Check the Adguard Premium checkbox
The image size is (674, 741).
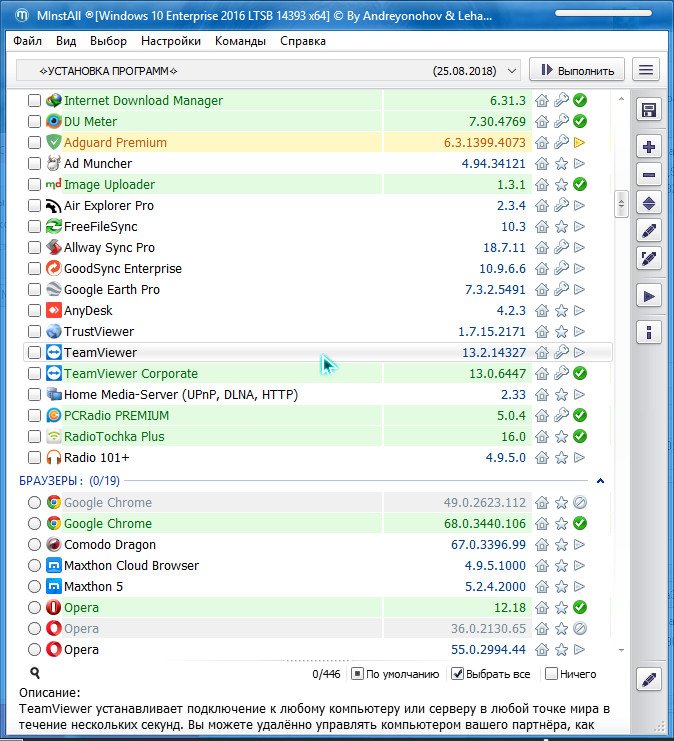[x=34, y=142]
